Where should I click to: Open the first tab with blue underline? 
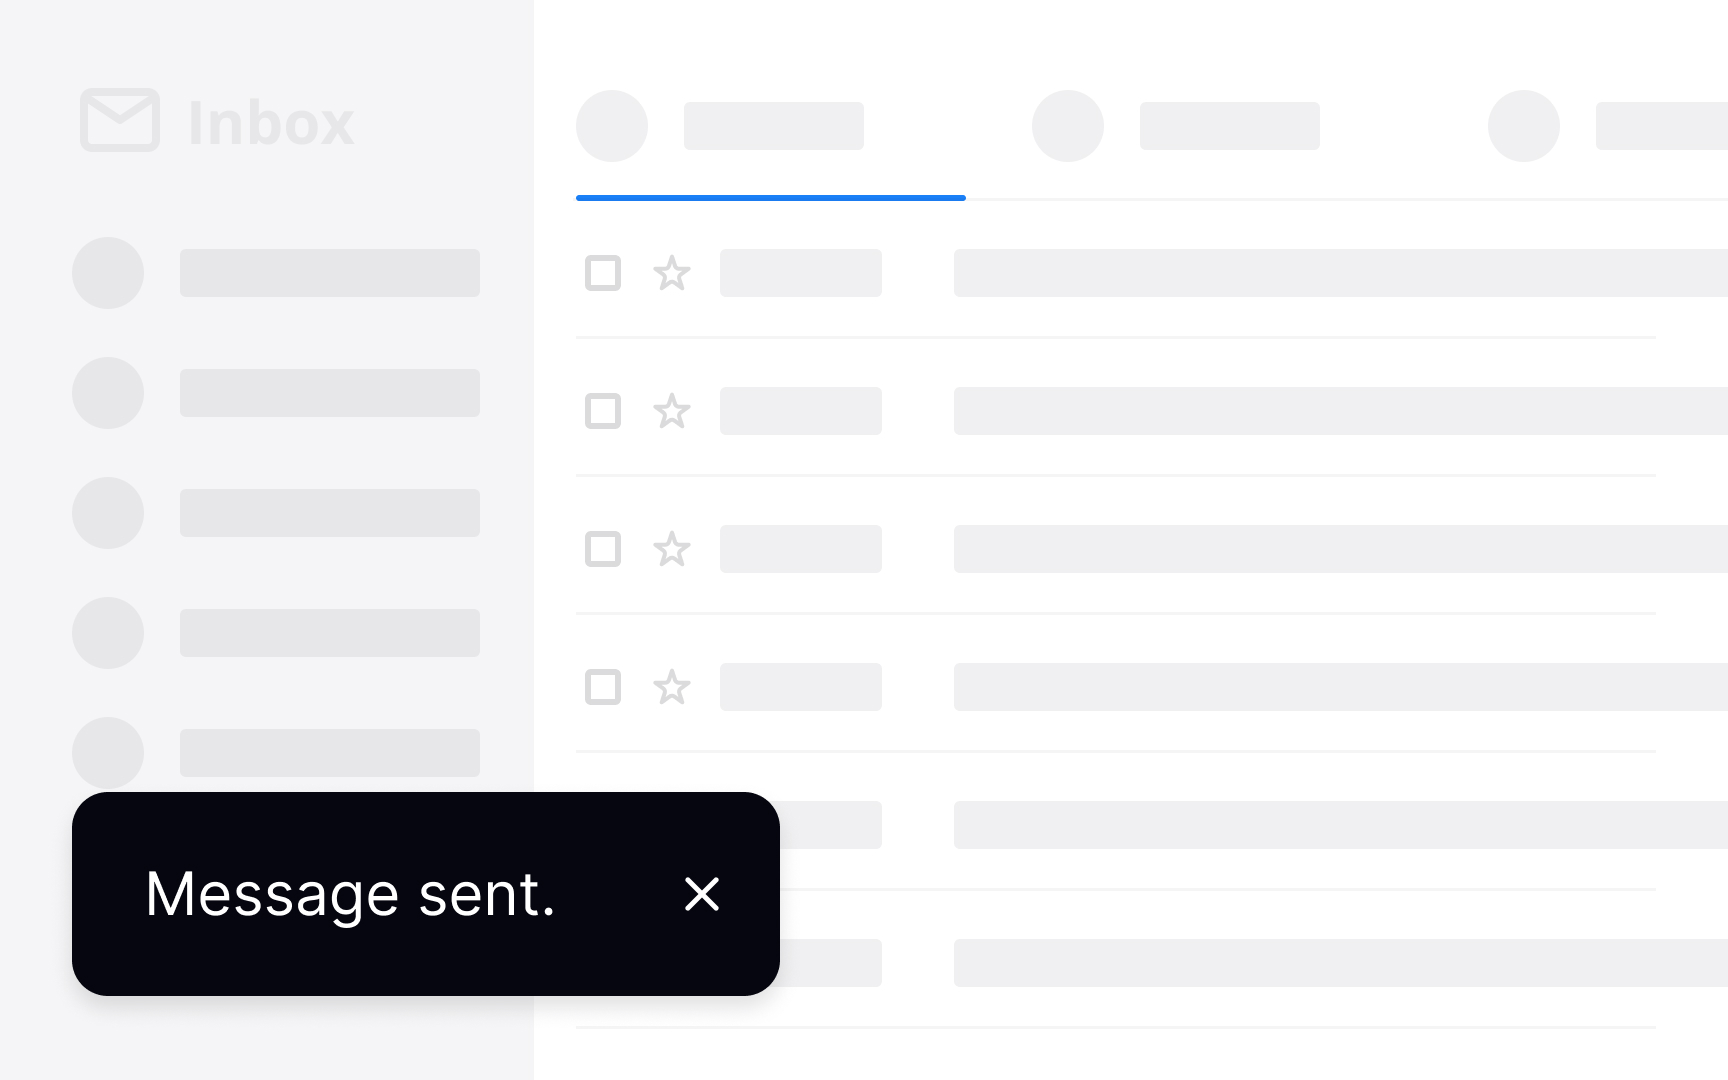pyautogui.click(x=770, y=127)
